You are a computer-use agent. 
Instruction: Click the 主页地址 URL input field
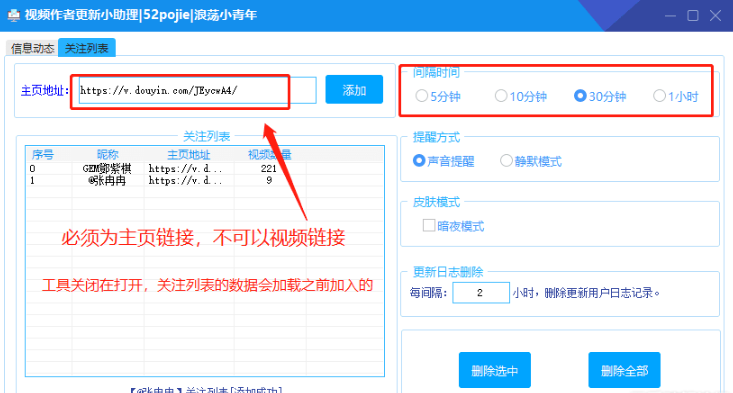click(x=197, y=90)
